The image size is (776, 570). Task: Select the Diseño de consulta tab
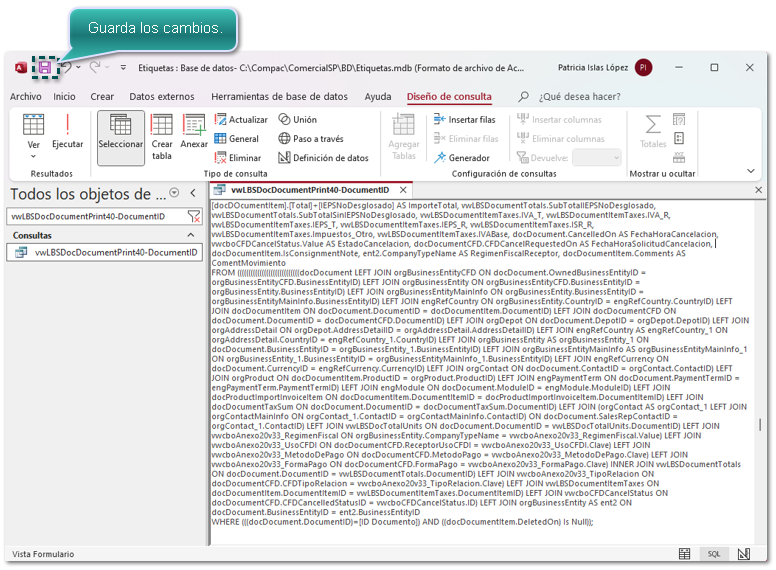point(449,96)
